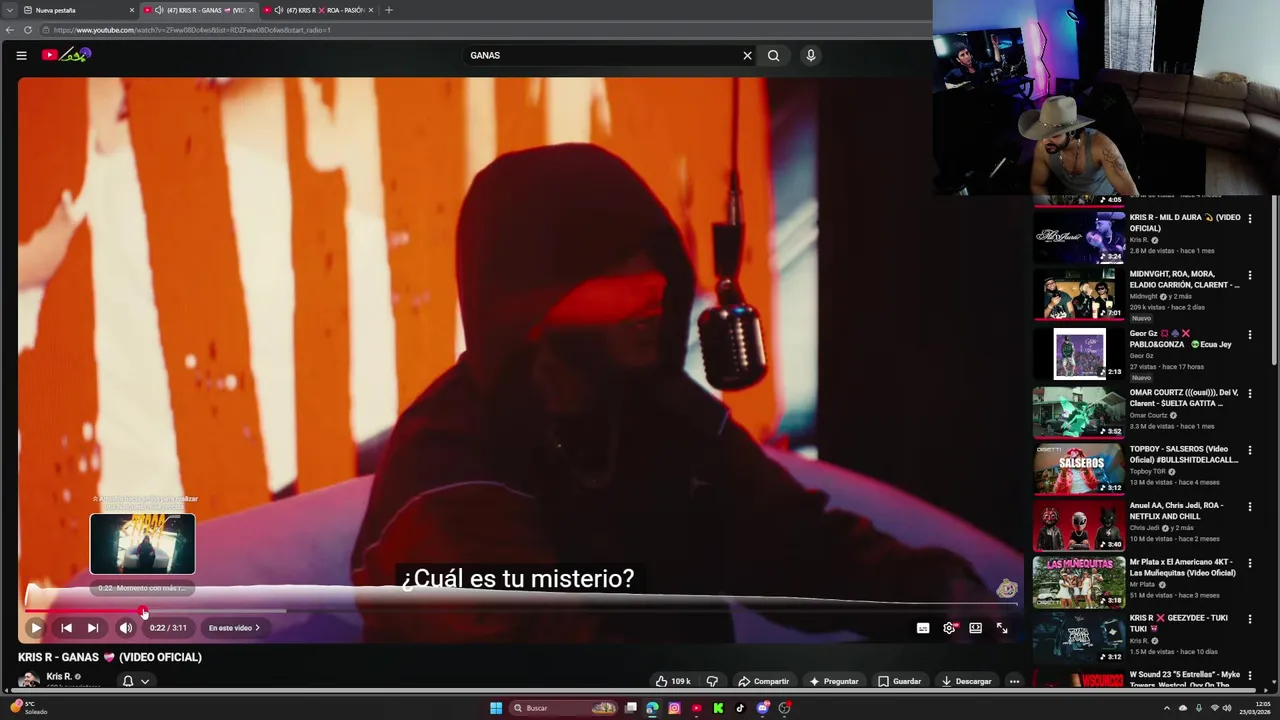The image size is (1280, 720).
Task: Open Kris R. channel avatar
Action: [x=29, y=680]
